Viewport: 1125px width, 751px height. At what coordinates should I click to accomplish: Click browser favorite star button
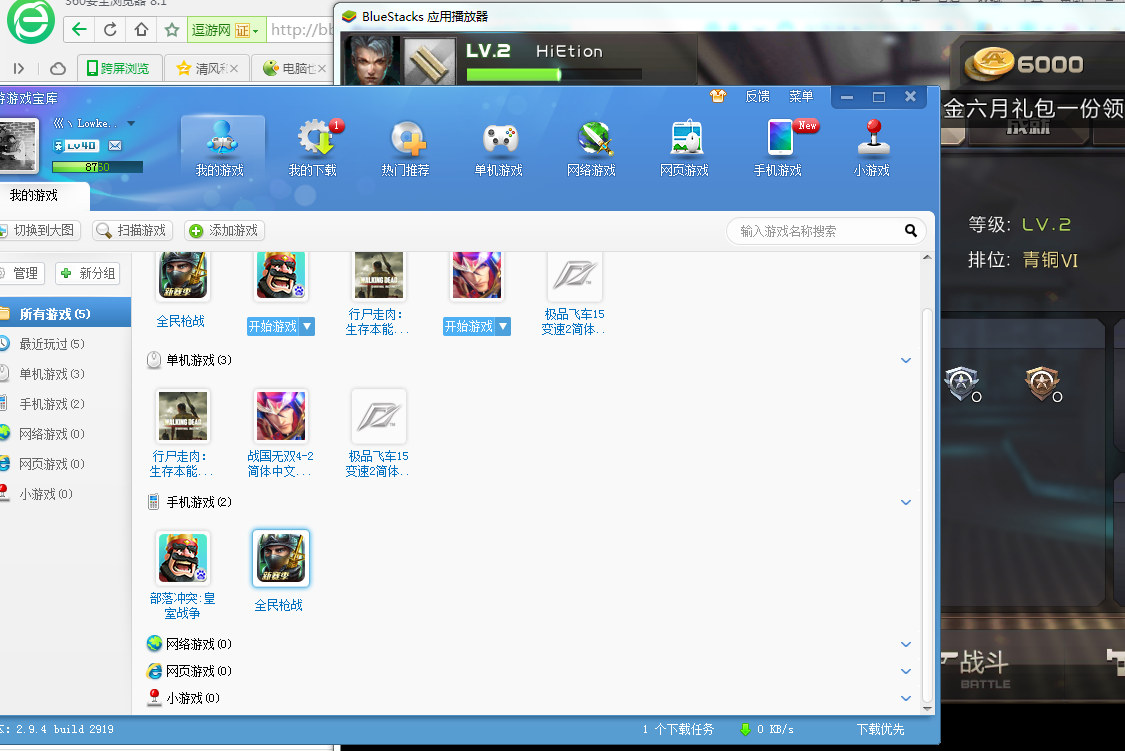coord(171,29)
